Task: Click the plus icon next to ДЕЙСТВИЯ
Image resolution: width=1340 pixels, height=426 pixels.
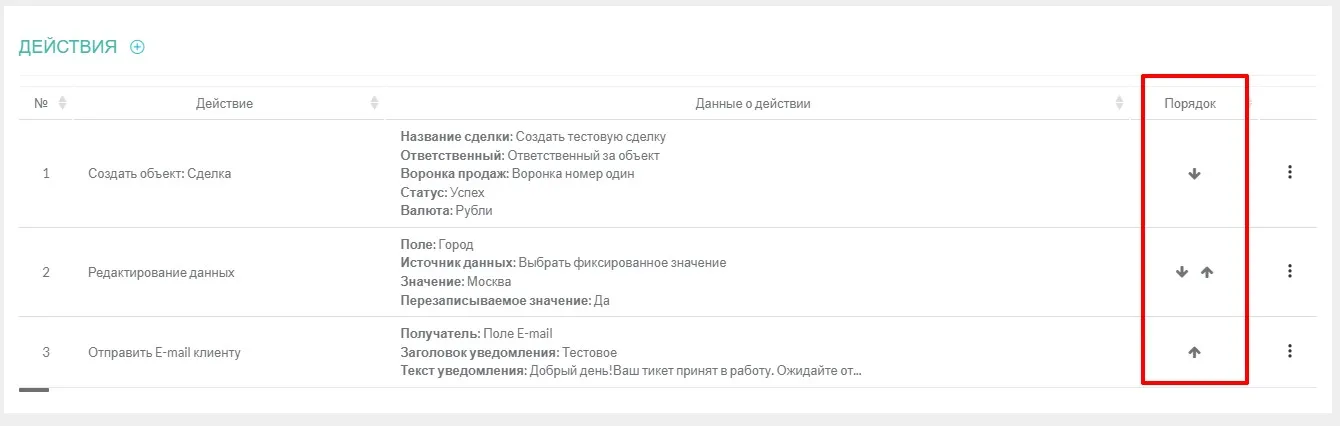Action: 137,47
